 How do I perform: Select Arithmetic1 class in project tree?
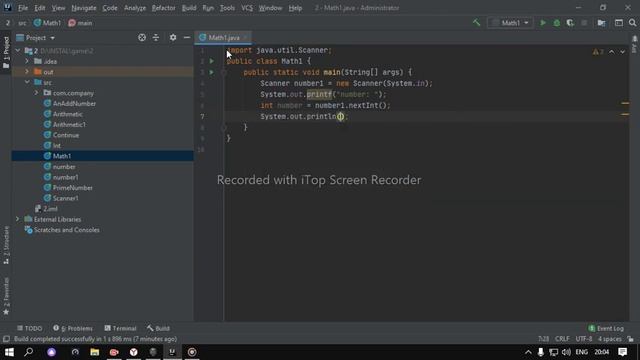click(x=65, y=124)
